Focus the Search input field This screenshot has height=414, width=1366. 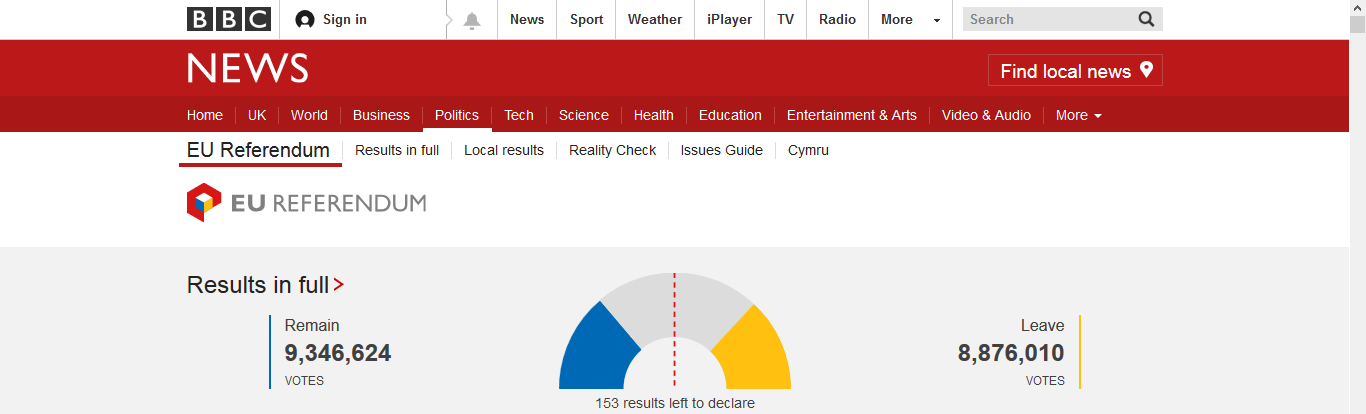coord(1049,19)
